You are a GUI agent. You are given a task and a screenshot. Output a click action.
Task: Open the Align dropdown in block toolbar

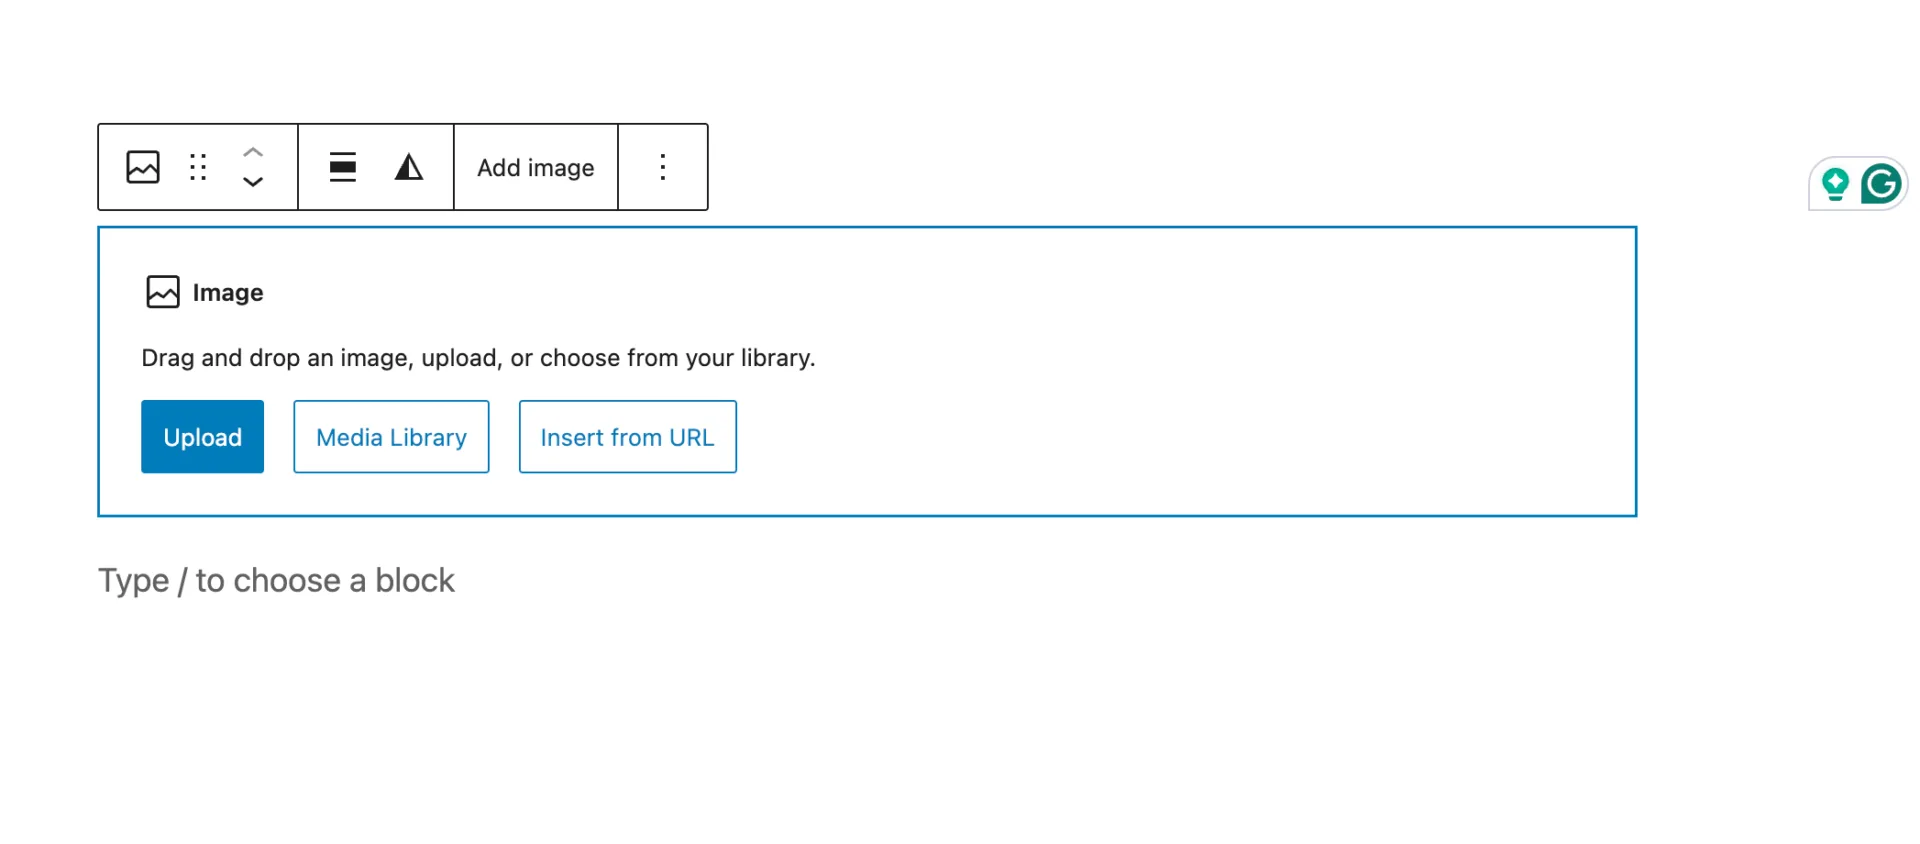[x=343, y=167]
